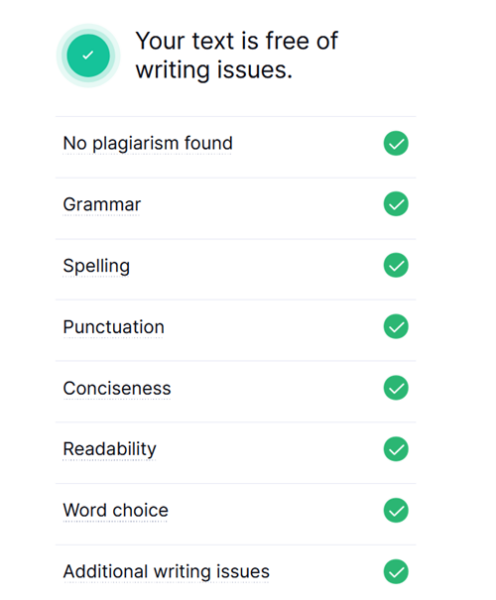Select the Spelling status checkmark
Screen dimensions: 496x600
coord(396,265)
